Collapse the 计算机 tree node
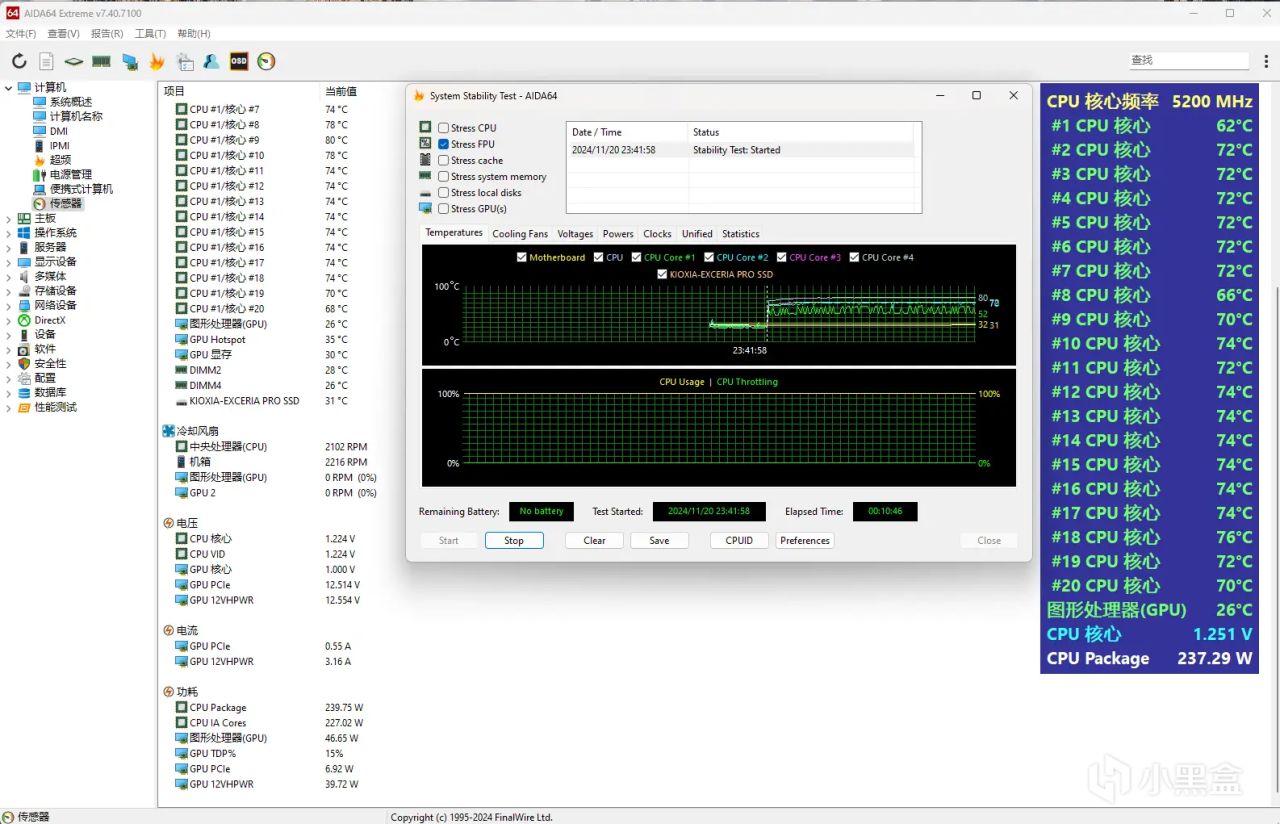 pyautogui.click(x=9, y=88)
